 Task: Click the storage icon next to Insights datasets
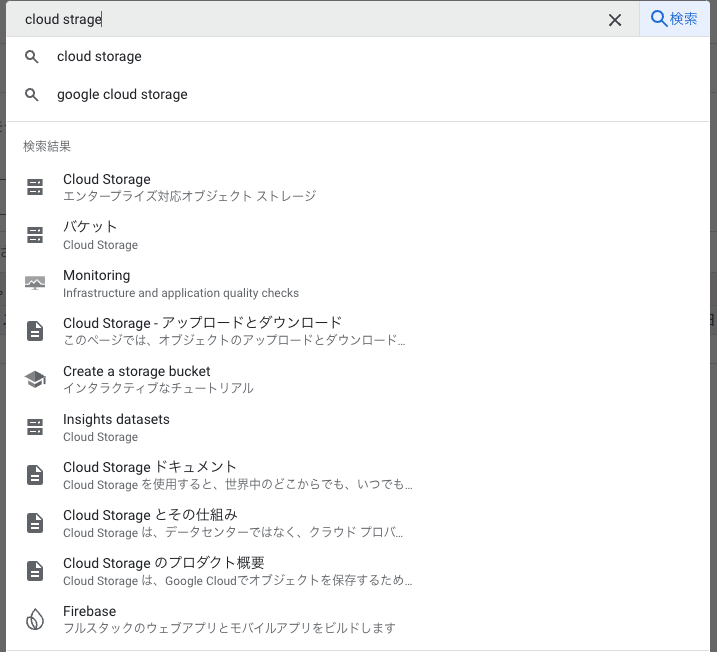tap(35, 427)
